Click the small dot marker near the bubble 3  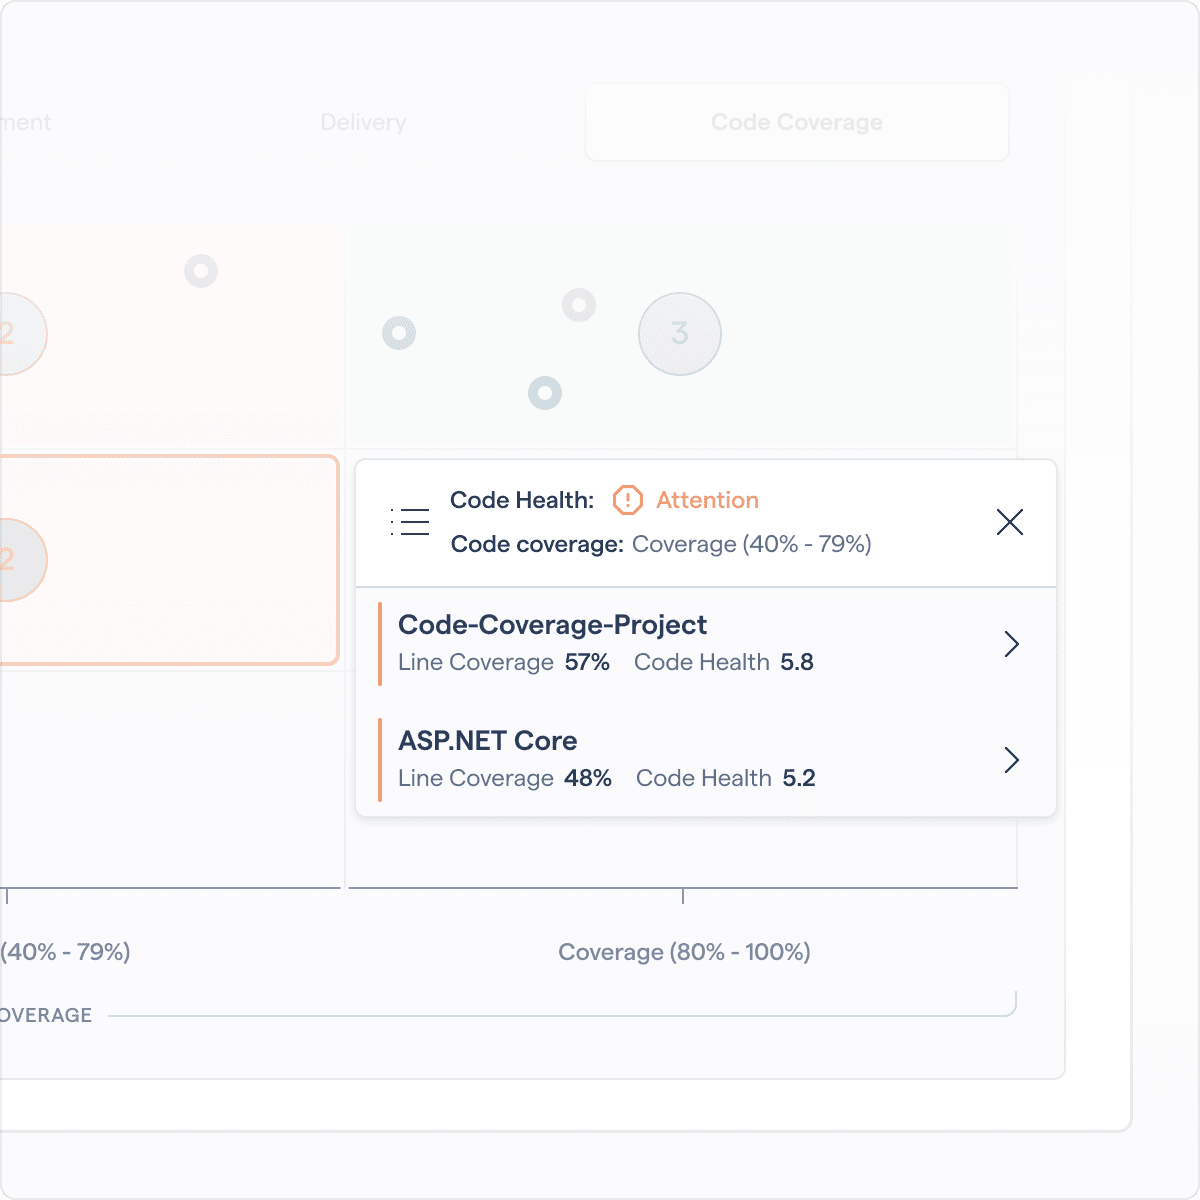[x=580, y=306]
